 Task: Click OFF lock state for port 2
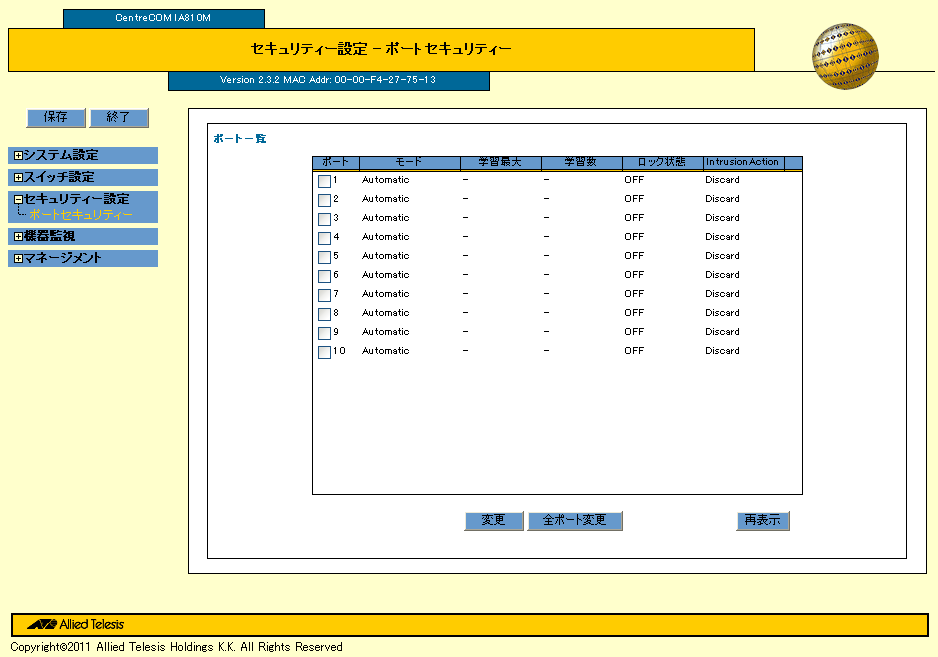pyautogui.click(x=634, y=199)
